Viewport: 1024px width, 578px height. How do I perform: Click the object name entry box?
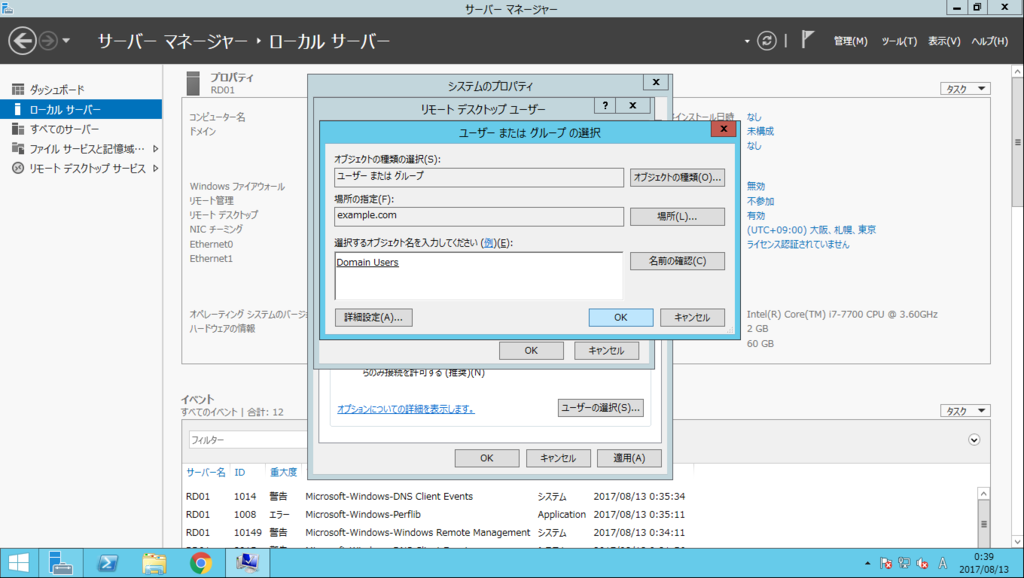pos(479,276)
